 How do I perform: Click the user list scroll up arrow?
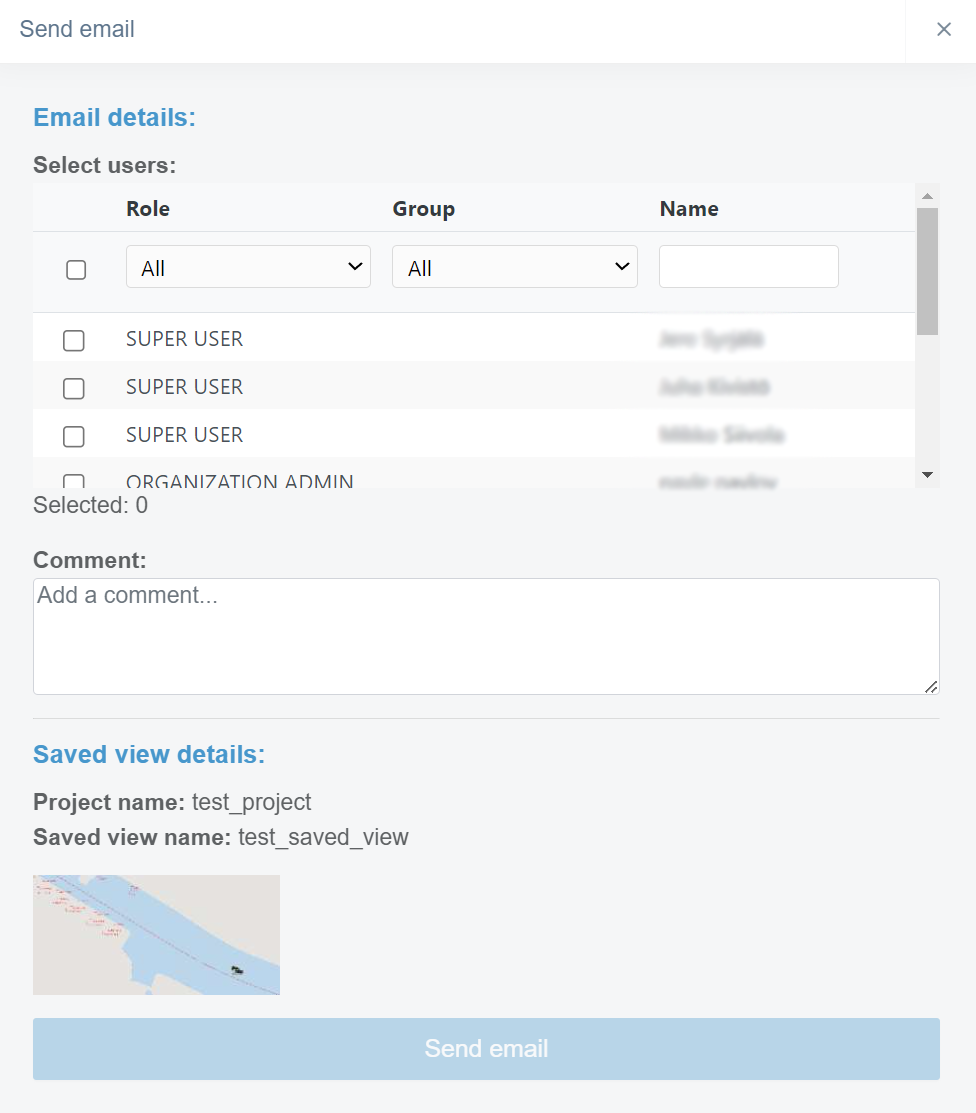tap(927, 195)
